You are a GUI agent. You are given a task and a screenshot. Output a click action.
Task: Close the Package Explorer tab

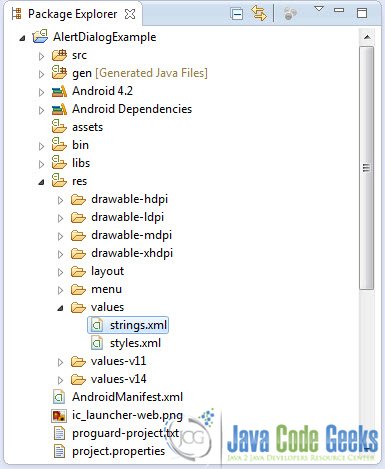[130, 14]
